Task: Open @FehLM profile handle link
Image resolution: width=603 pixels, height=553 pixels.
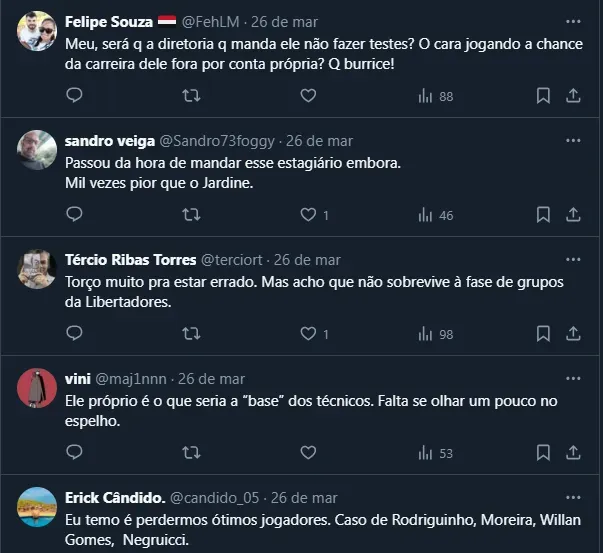Action: click(x=211, y=21)
